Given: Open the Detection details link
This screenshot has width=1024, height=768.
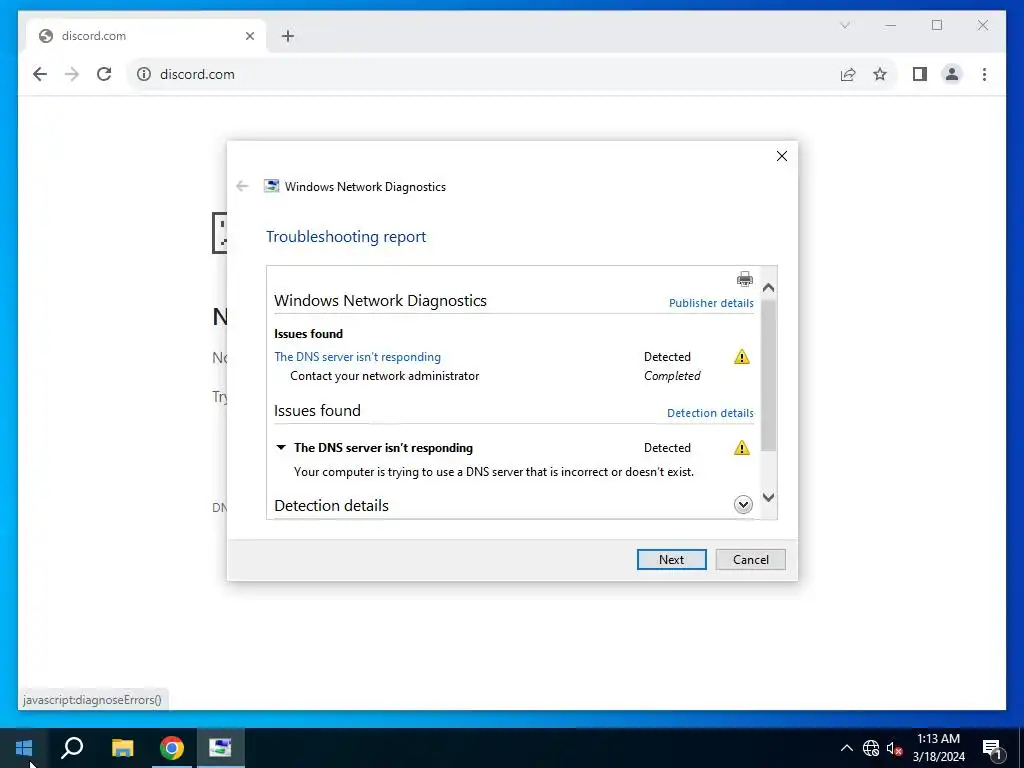Looking at the screenshot, I should pyautogui.click(x=710, y=413).
